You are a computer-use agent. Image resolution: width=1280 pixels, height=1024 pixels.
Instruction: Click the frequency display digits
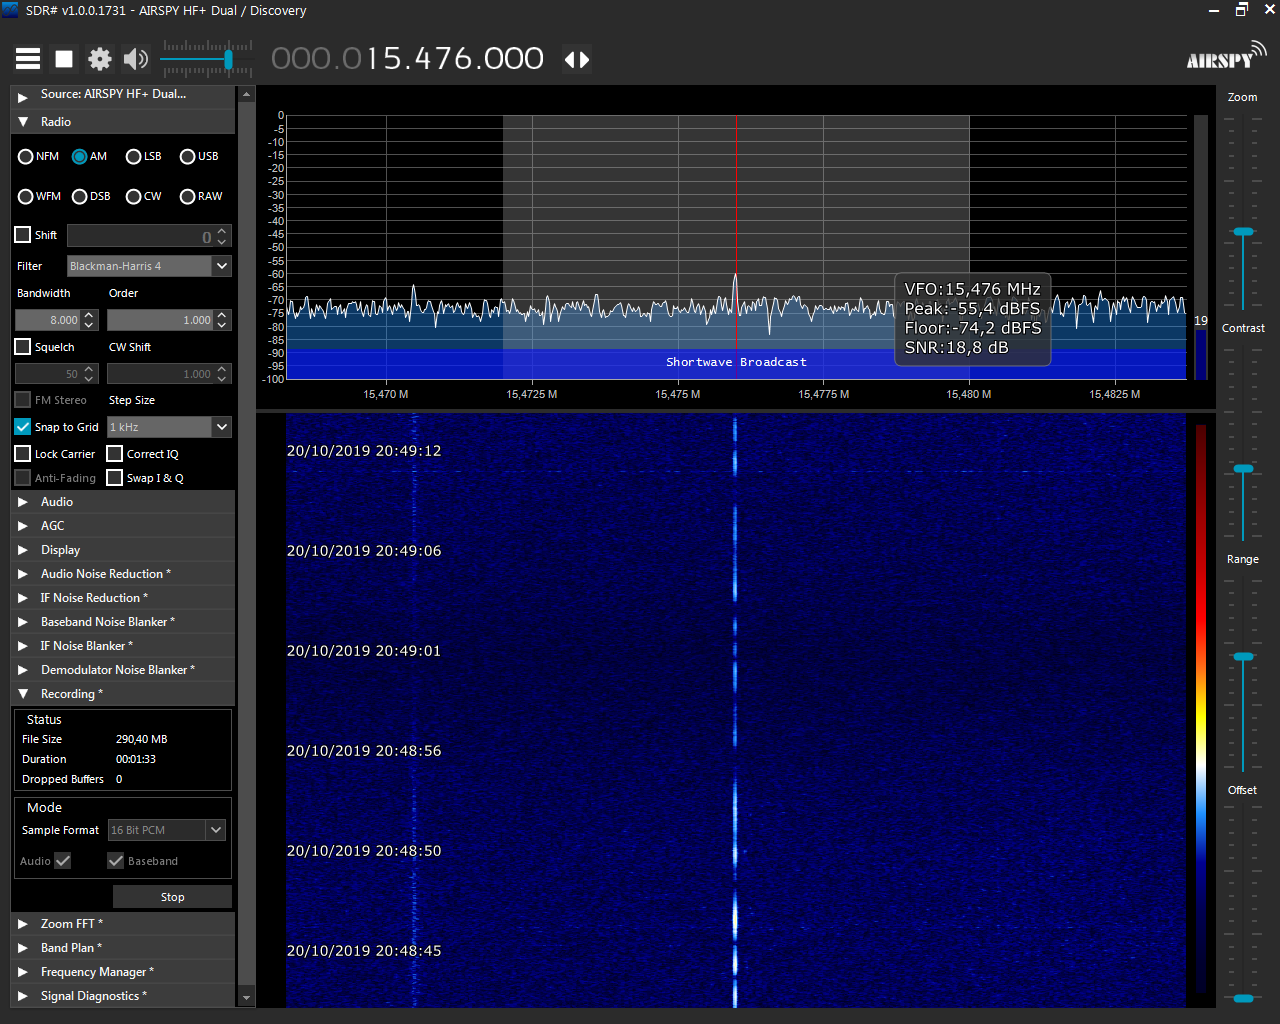point(407,59)
